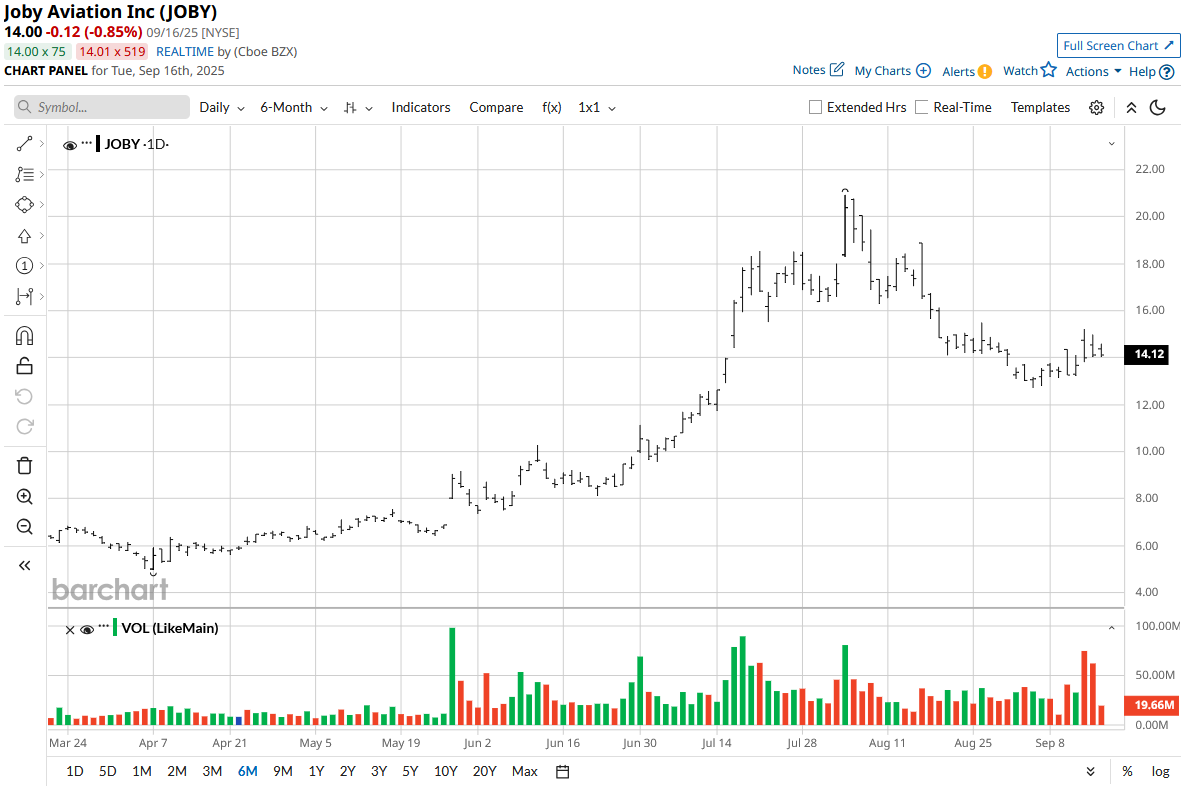Click the 19.66M volume label
Viewport: 1194px width, 812px height.
1151,705
